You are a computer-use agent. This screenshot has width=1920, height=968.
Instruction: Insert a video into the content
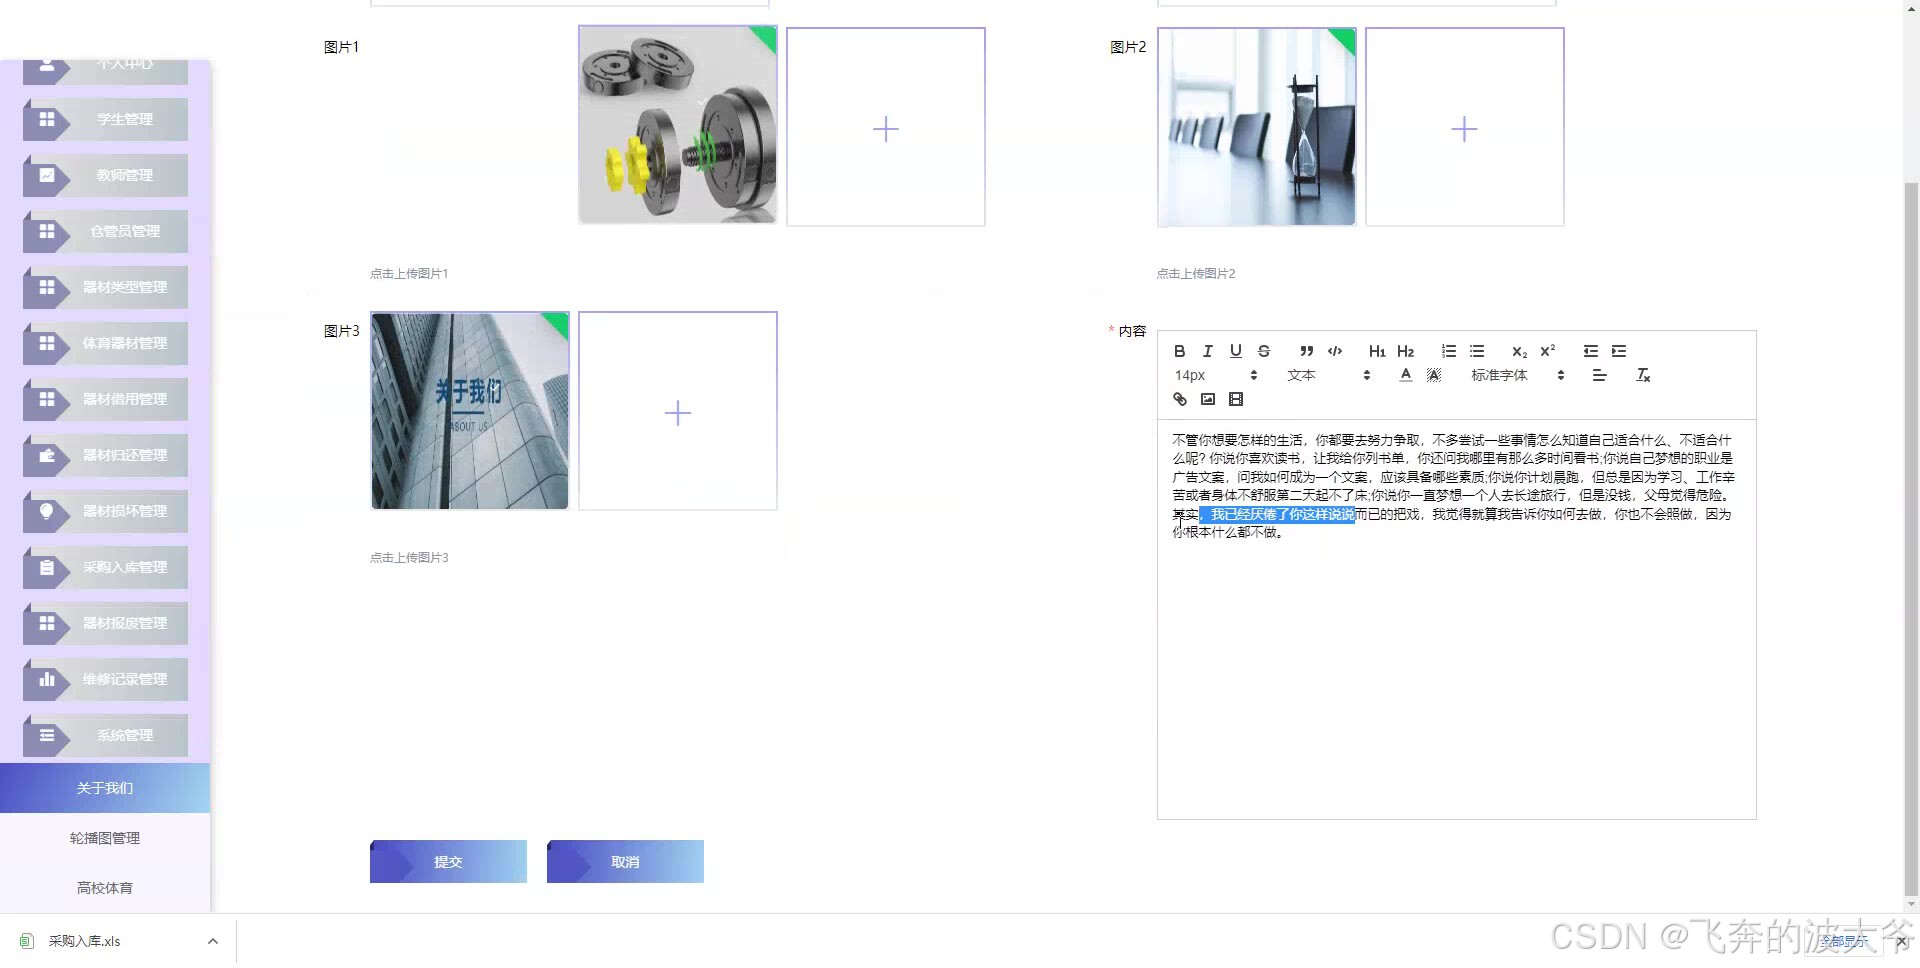tap(1236, 399)
